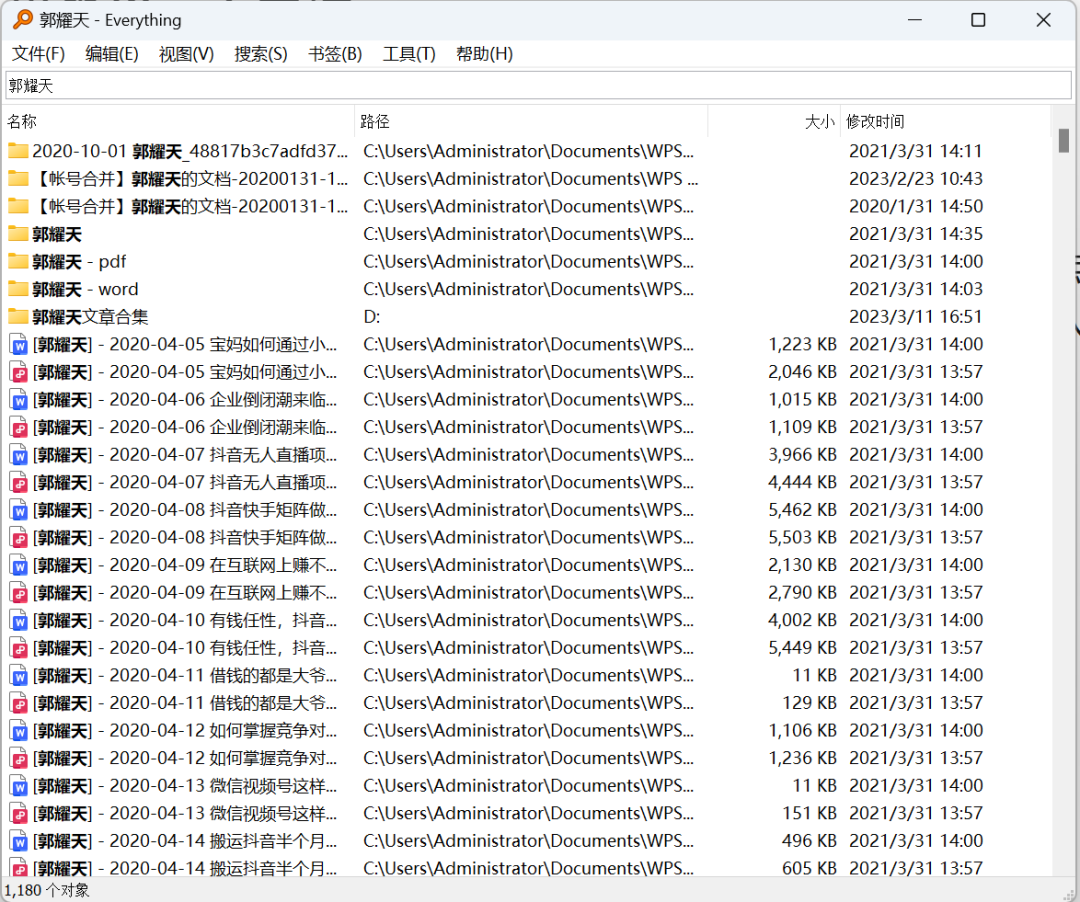
Task: Click the 路径 column header
Action: [375, 121]
